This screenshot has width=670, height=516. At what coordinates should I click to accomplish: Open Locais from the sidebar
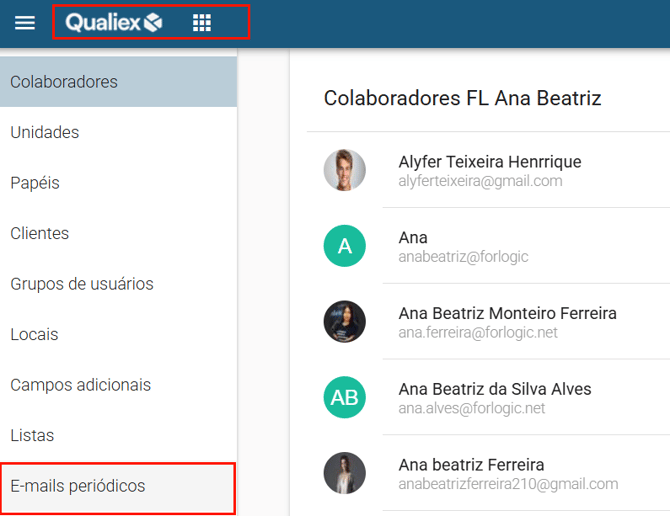(34, 334)
